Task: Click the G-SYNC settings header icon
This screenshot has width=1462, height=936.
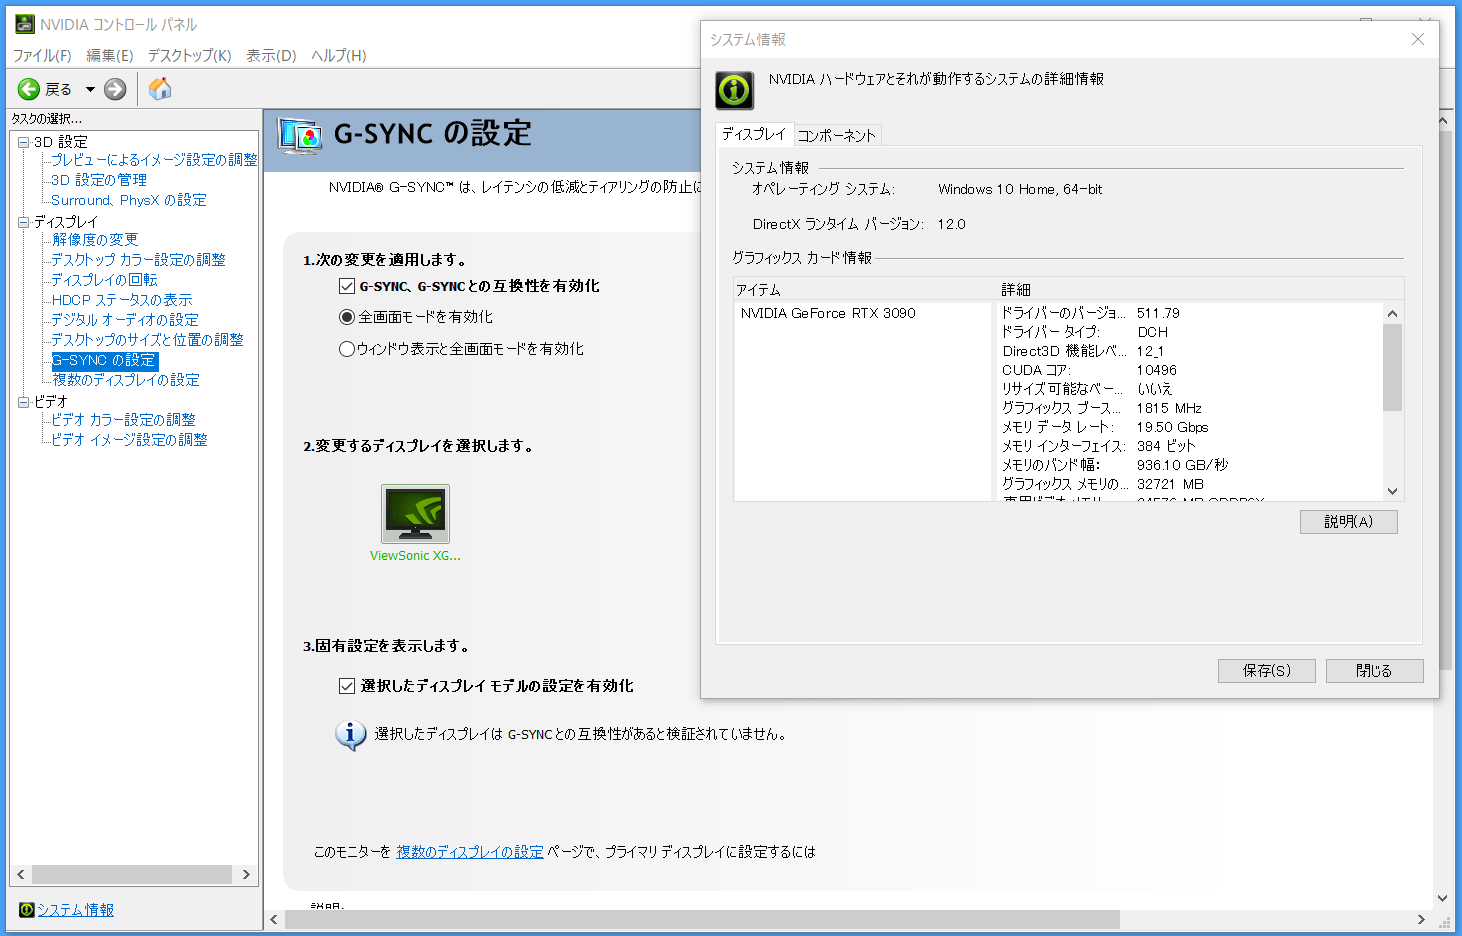Action: point(300,135)
